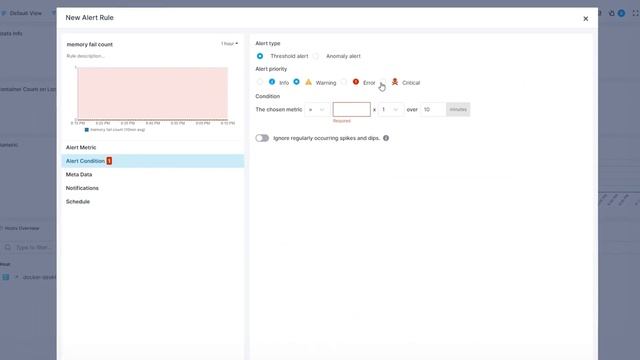The width and height of the screenshot is (640, 360).
Task: Click the yellow Warning triangle icon
Action: pos(309,82)
